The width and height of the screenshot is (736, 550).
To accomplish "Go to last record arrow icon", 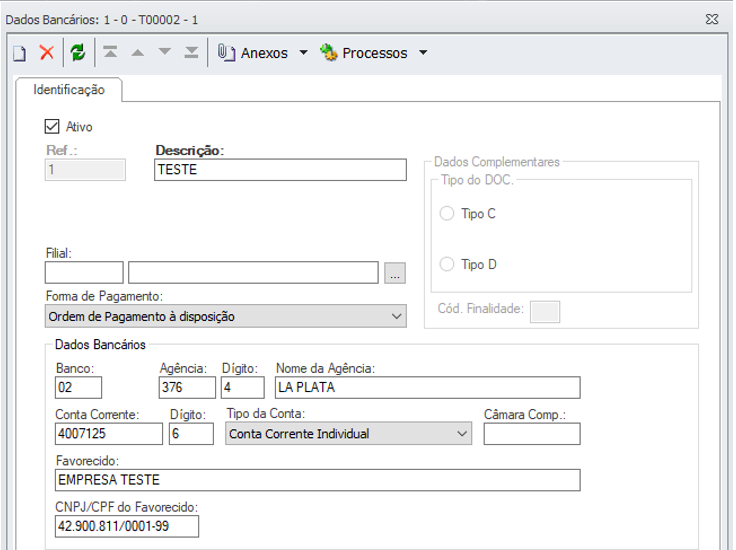I will (192, 52).
